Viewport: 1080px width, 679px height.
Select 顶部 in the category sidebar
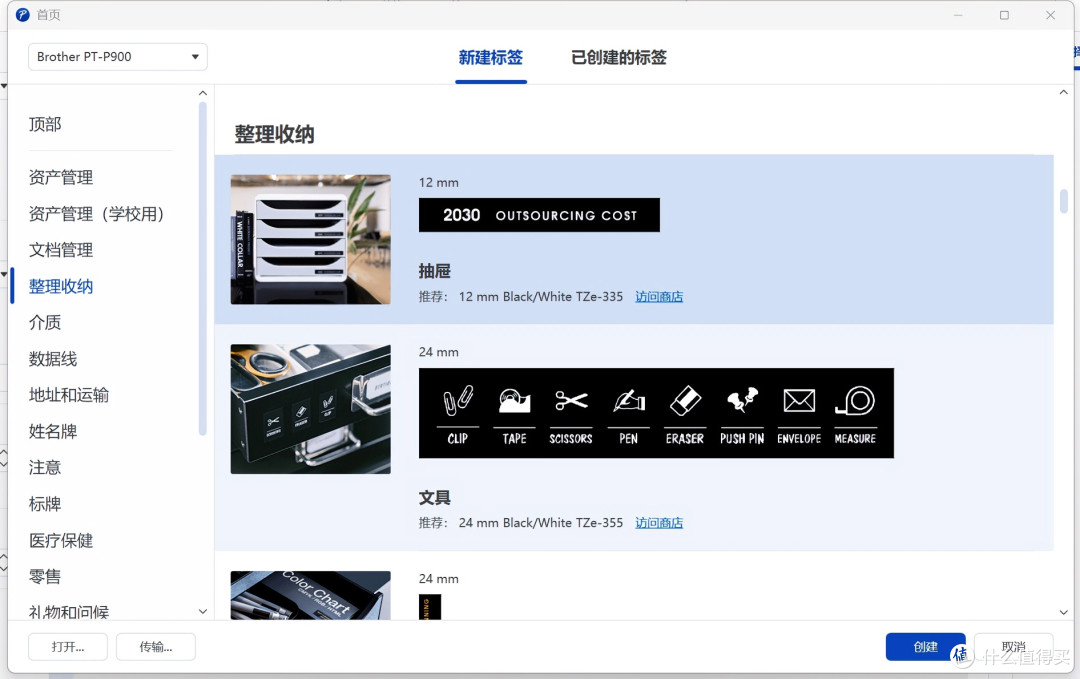tap(45, 125)
